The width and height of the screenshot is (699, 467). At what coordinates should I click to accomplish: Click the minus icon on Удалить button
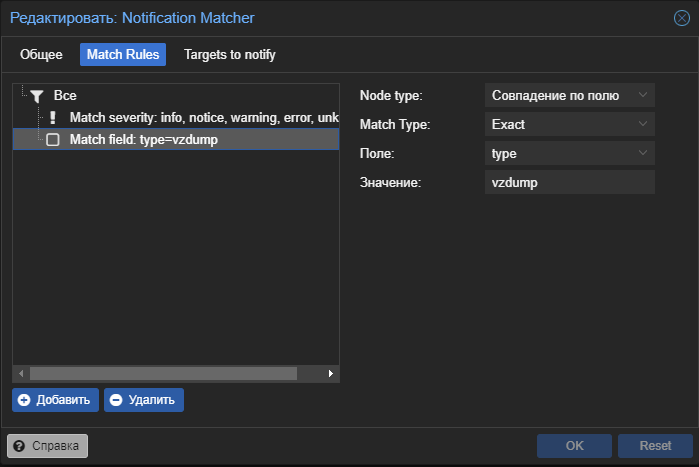point(116,400)
